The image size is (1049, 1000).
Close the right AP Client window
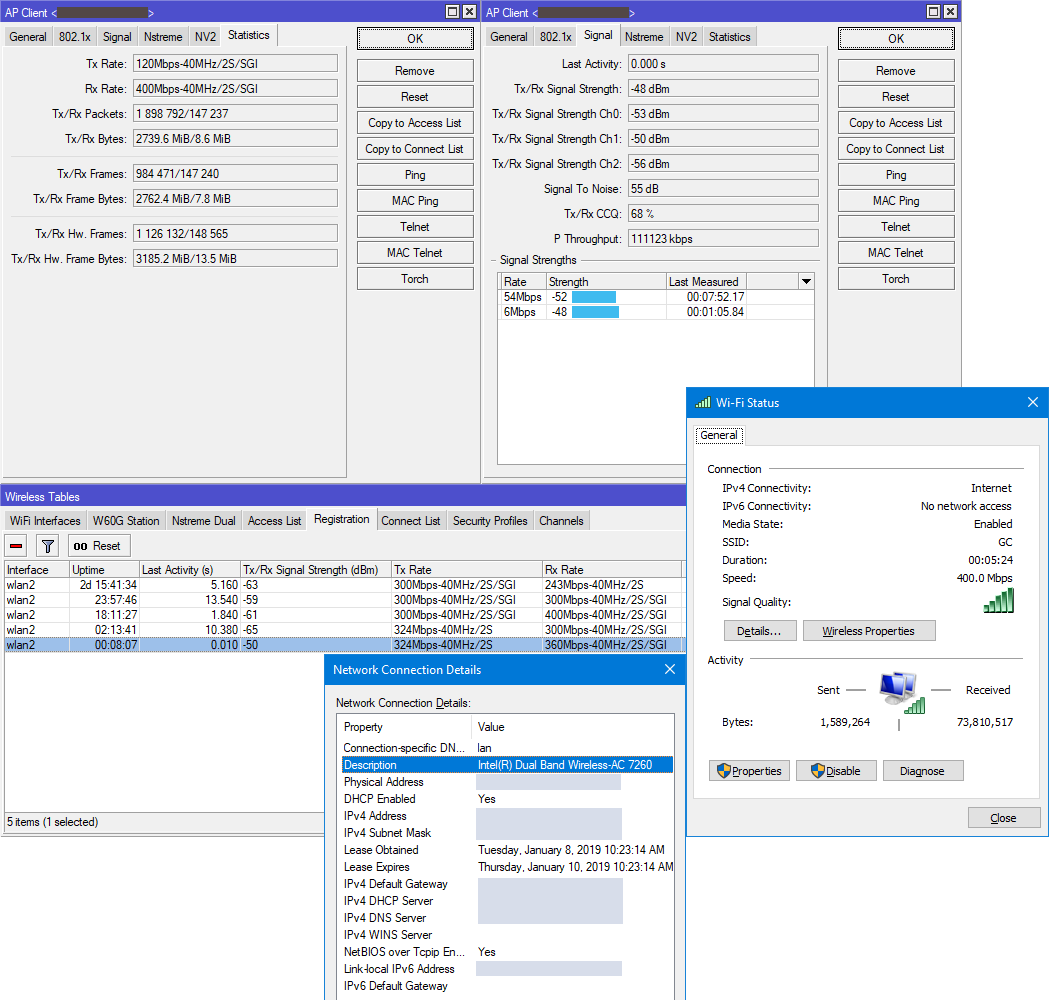[950, 11]
